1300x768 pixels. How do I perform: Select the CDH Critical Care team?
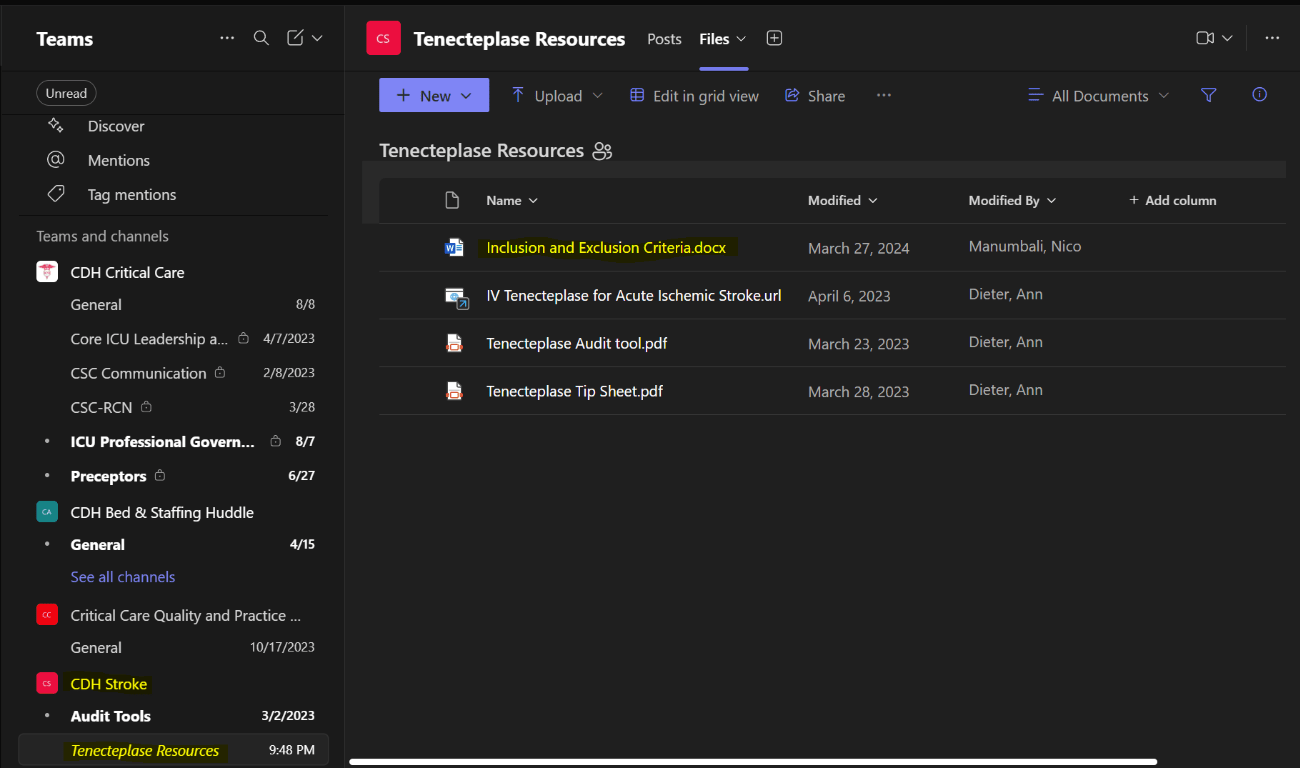click(127, 272)
